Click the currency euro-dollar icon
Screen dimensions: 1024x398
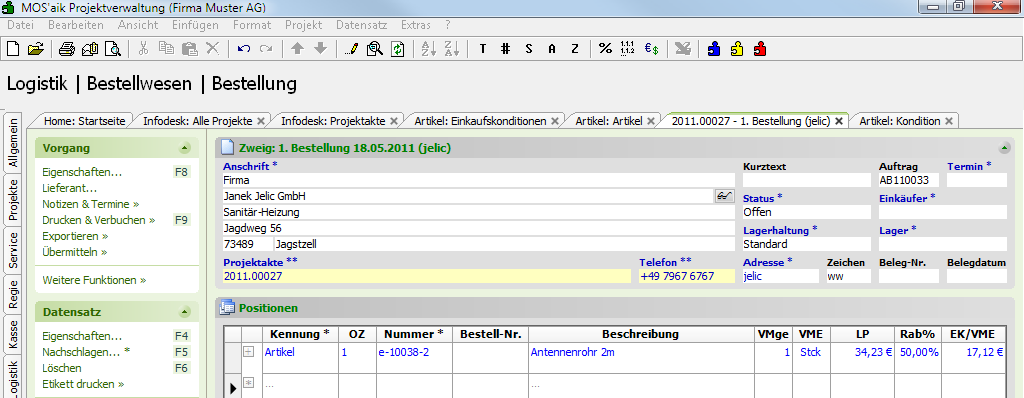click(x=651, y=48)
